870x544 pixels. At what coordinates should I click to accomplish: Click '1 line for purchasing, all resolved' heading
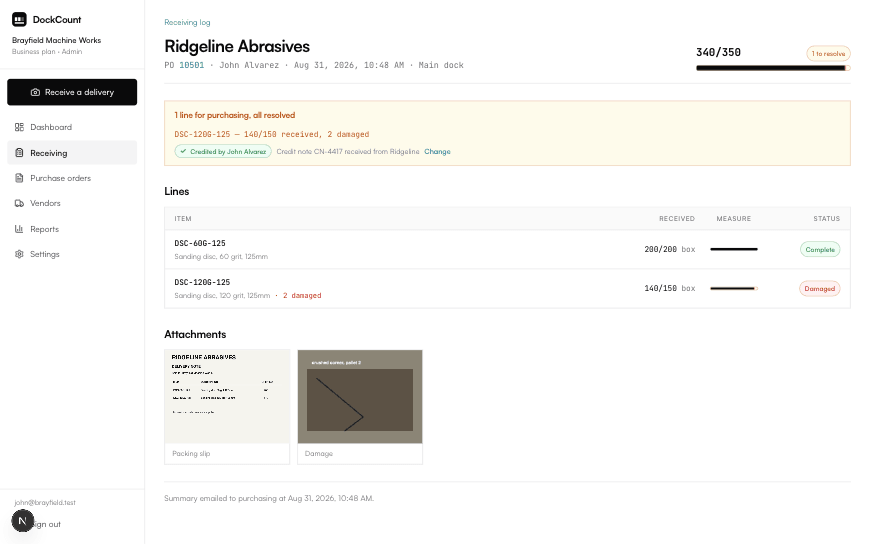point(235,115)
